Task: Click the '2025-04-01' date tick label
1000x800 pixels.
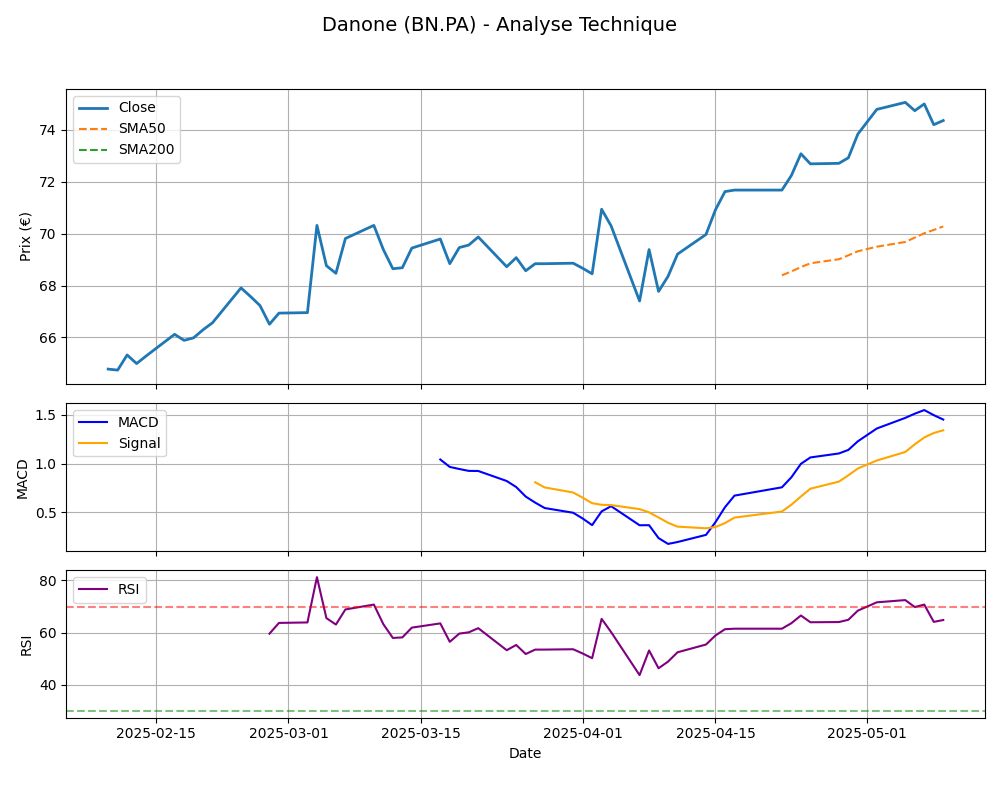Action: tap(582, 734)
